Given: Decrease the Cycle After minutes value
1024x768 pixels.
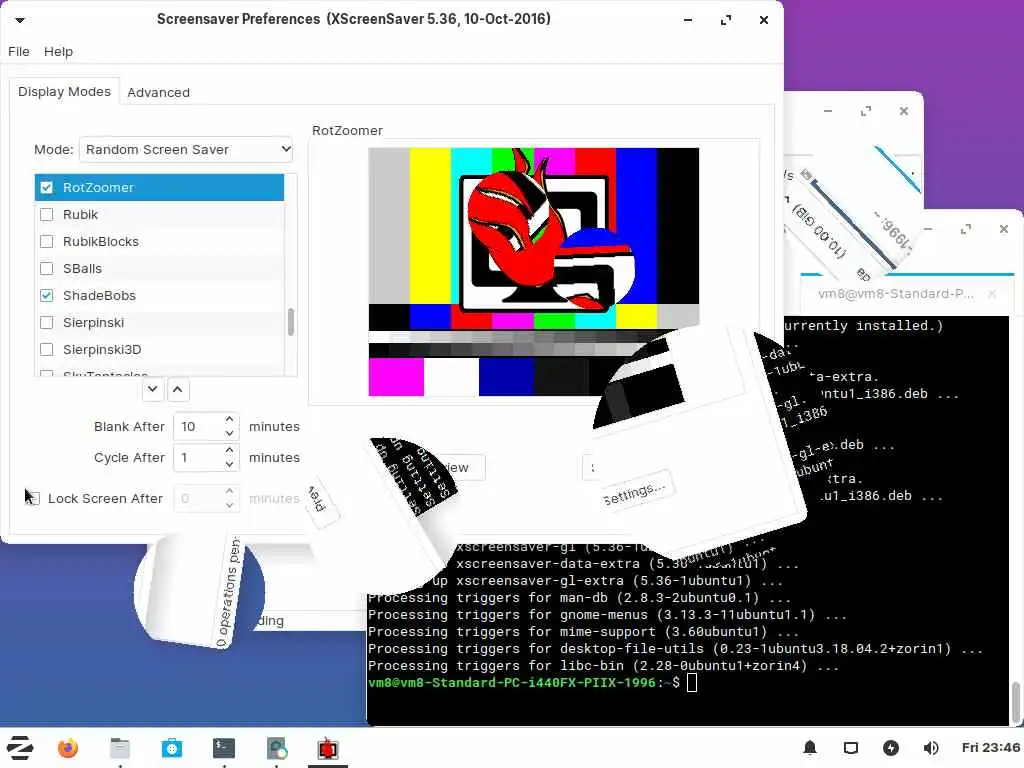Looking at the screenshot, I should 229,464.
